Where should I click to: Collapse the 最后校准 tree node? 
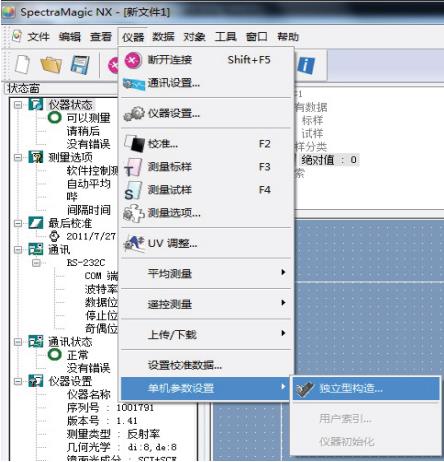pos(18,223)
